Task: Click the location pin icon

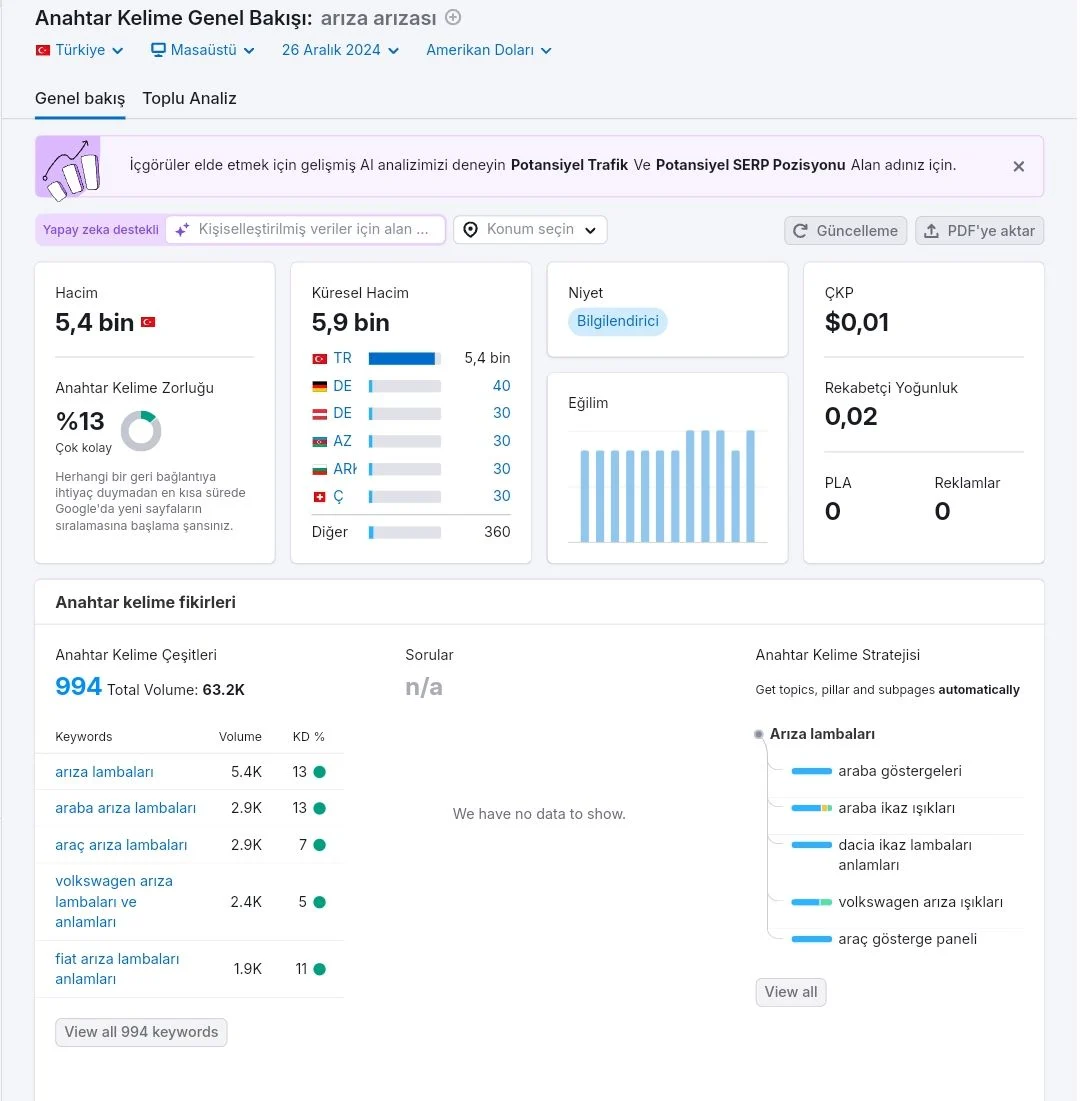Action: click(x=470, y=230)
